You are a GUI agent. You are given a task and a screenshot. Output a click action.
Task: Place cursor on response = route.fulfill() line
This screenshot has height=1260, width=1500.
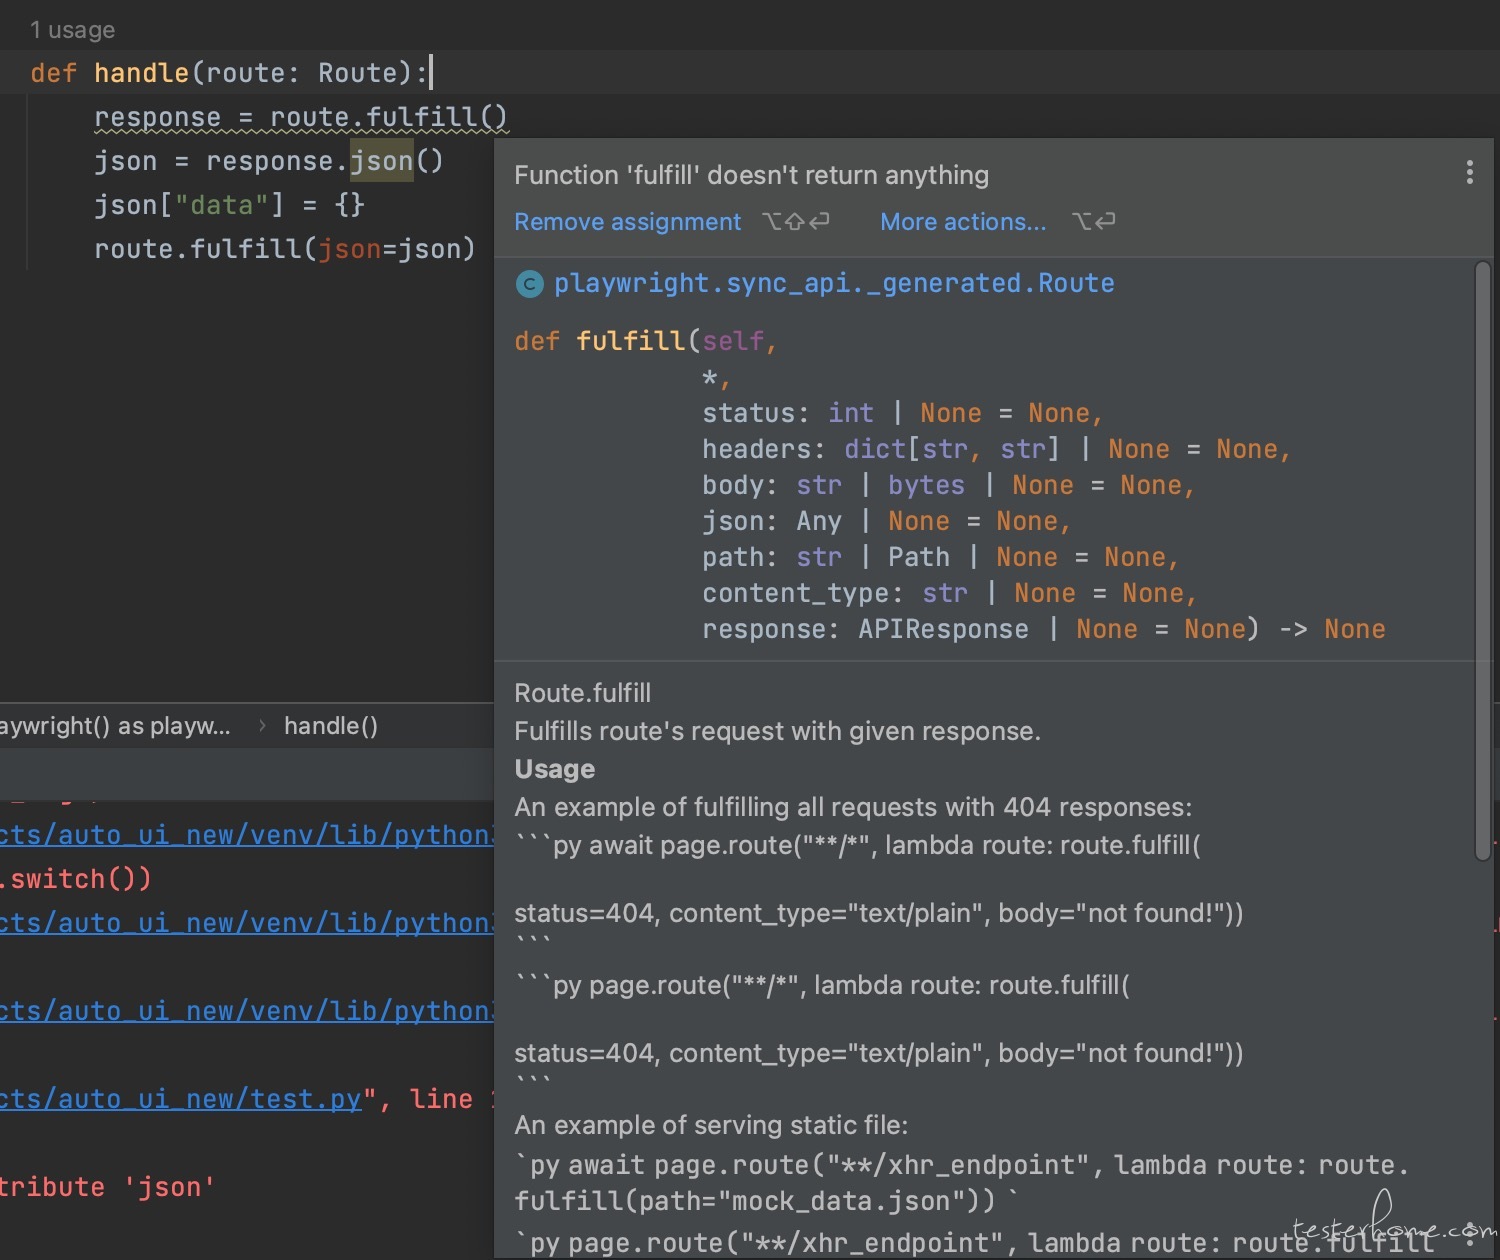pos(300,117)
